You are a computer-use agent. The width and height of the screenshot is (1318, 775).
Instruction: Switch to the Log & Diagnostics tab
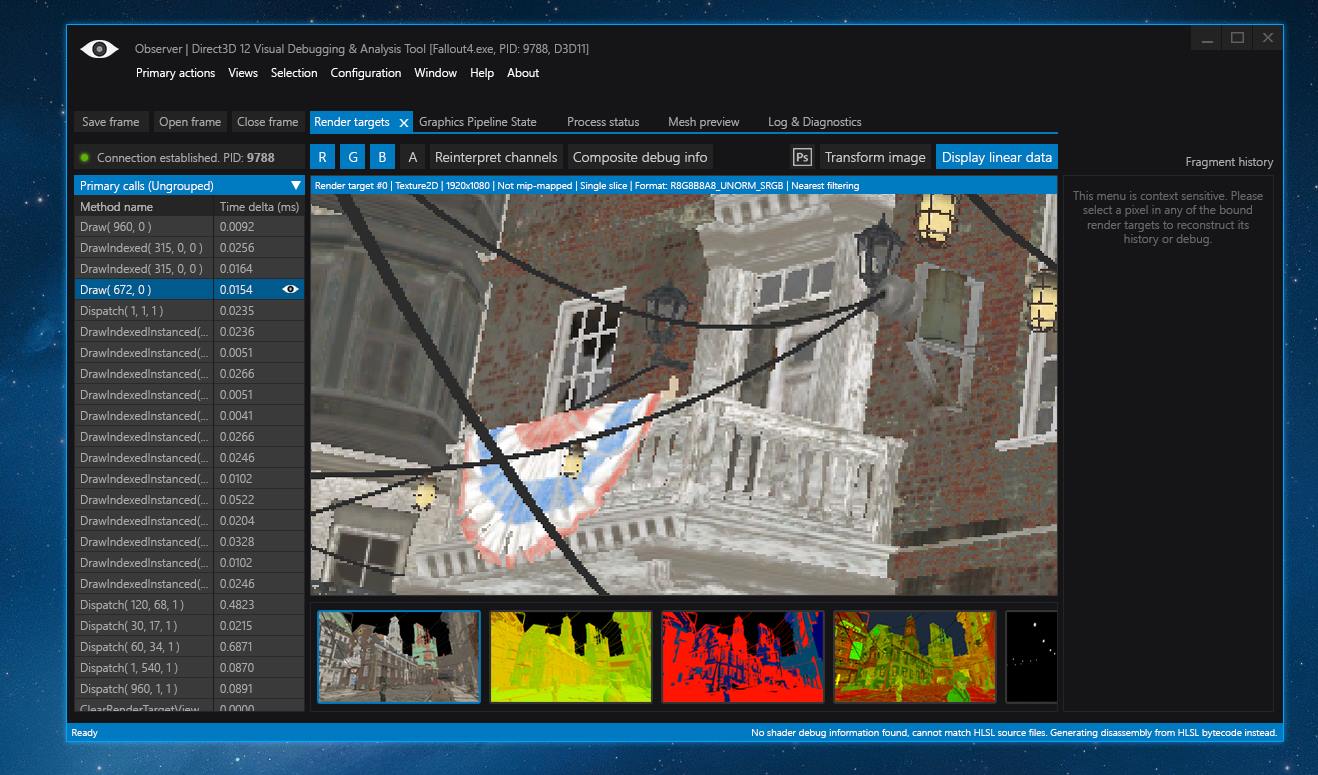(815, 122)
